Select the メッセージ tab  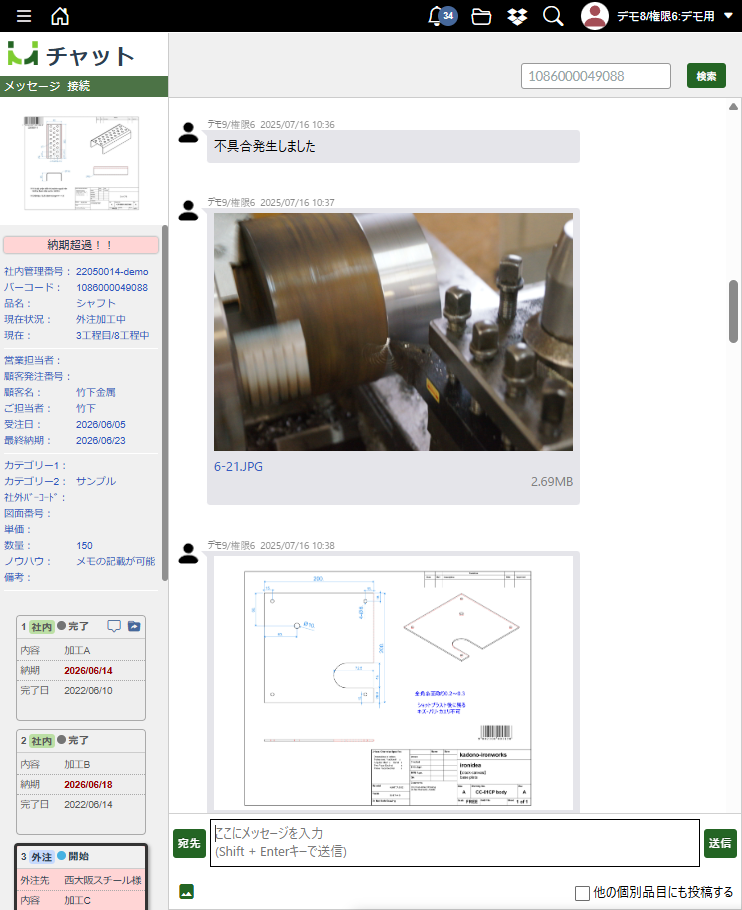coord(32,86)
